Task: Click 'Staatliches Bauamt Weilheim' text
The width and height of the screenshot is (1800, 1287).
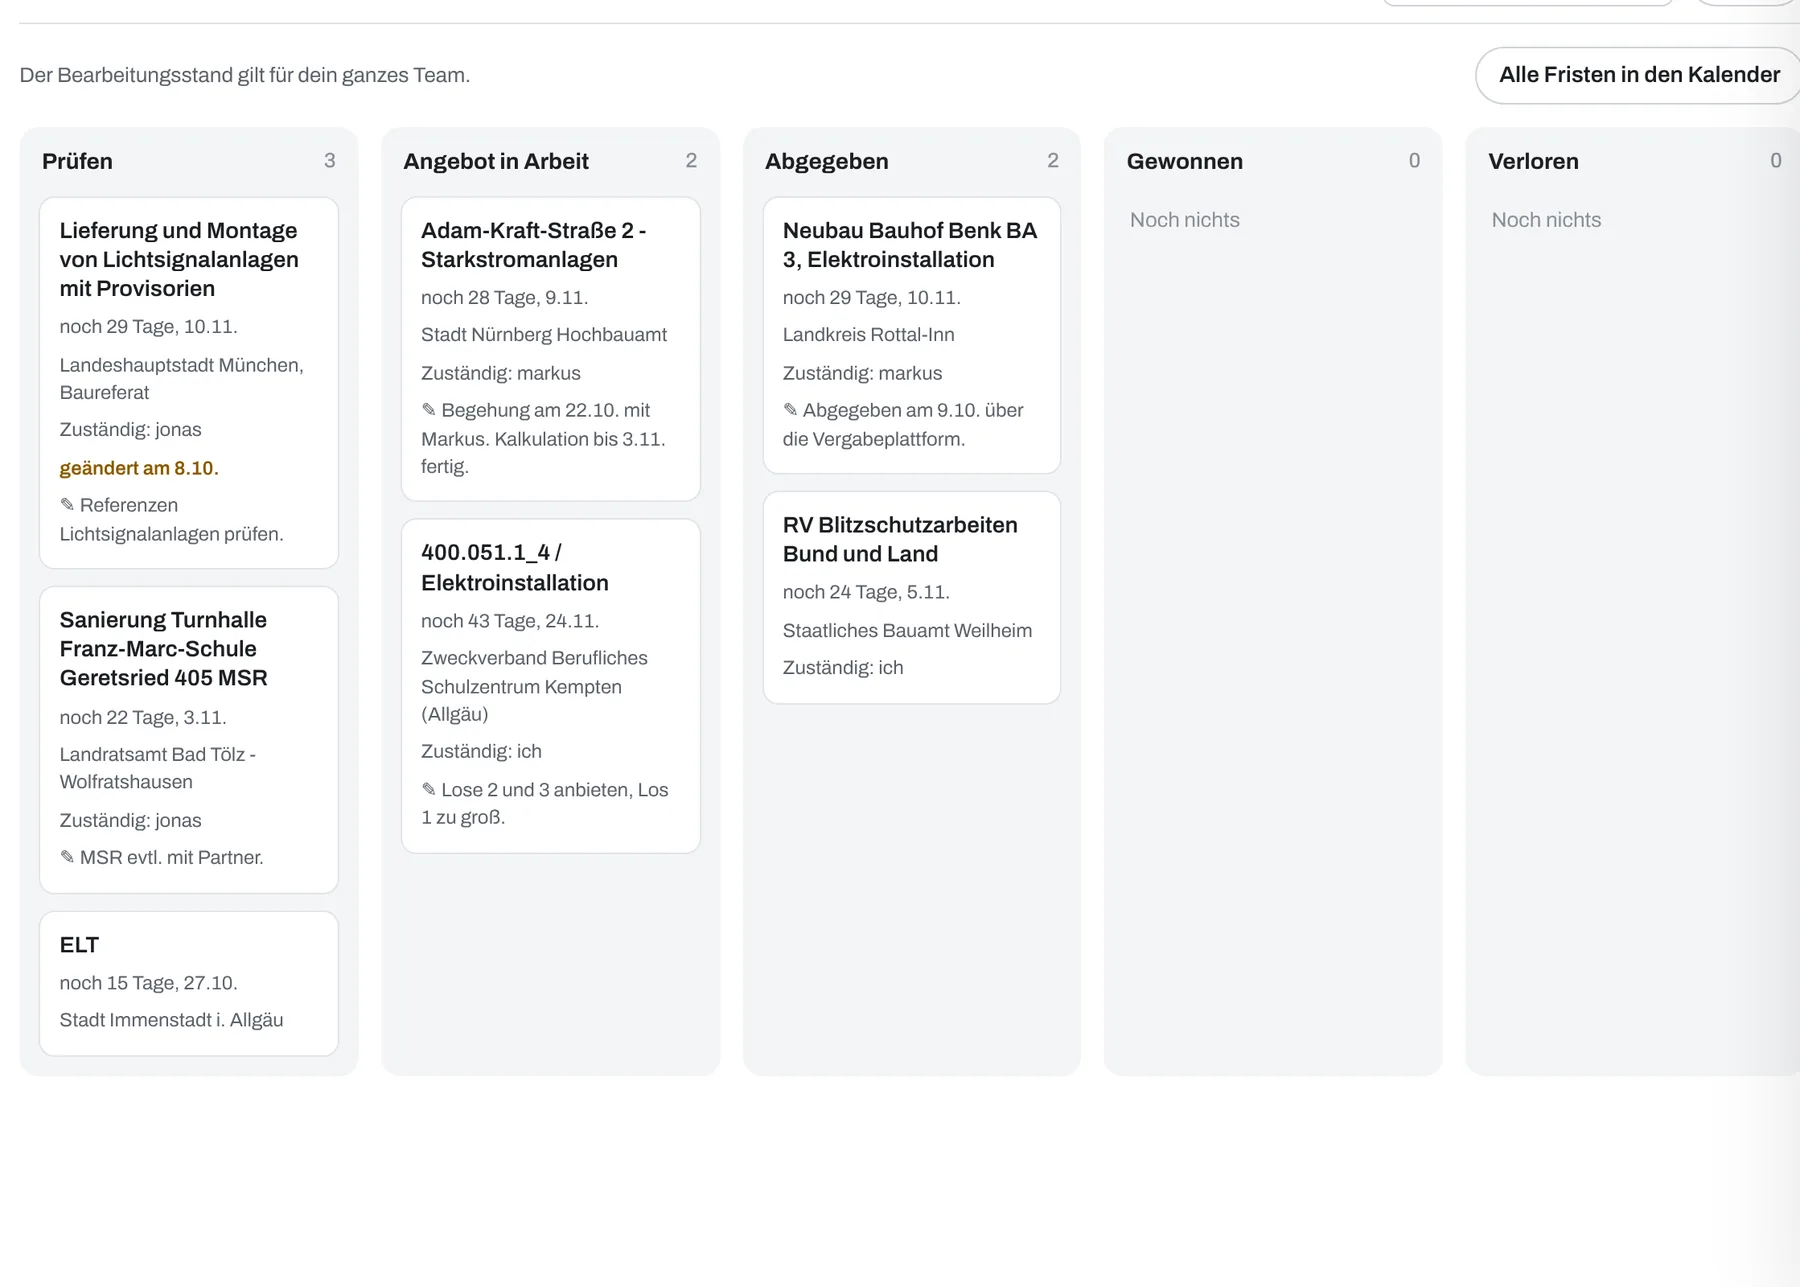Action: coord(908,631)
